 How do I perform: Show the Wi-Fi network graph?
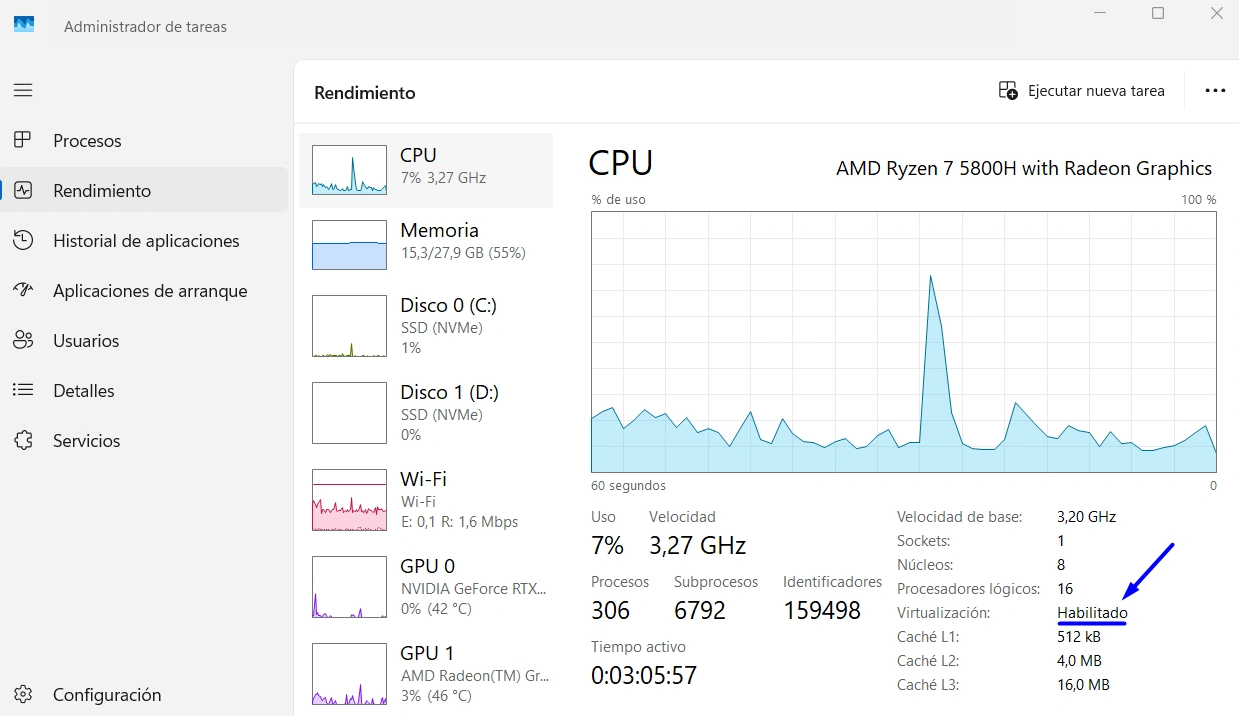click(x=426, y=500)
